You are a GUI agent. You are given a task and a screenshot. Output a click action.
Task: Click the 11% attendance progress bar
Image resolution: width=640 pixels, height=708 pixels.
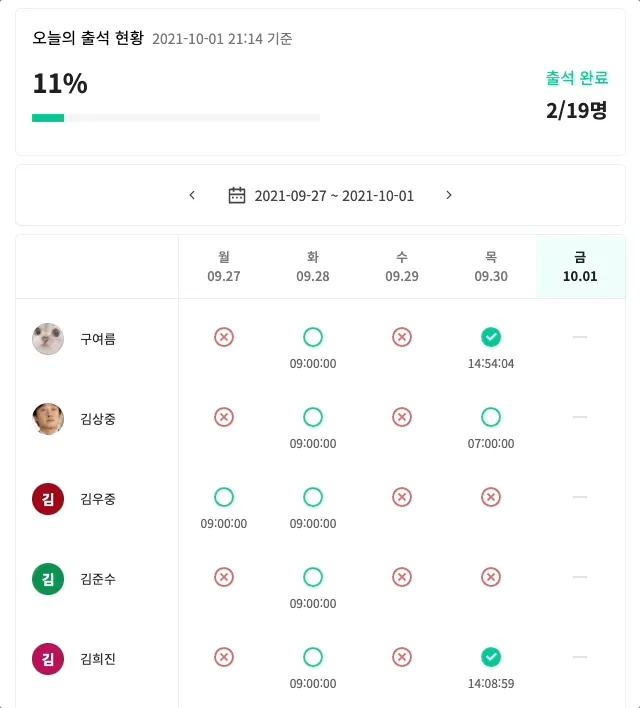click(176, 118)
